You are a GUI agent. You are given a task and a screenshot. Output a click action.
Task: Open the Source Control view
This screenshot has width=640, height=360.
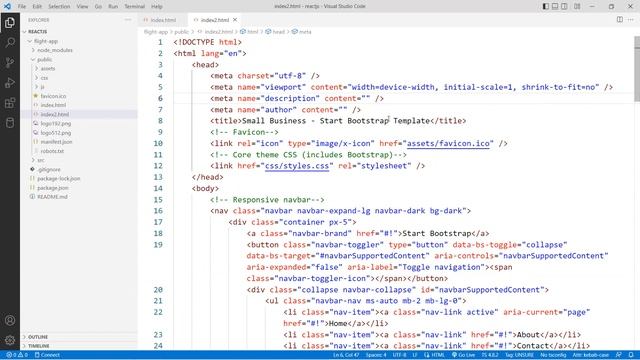pyautogui.click(x=10, y=62)
